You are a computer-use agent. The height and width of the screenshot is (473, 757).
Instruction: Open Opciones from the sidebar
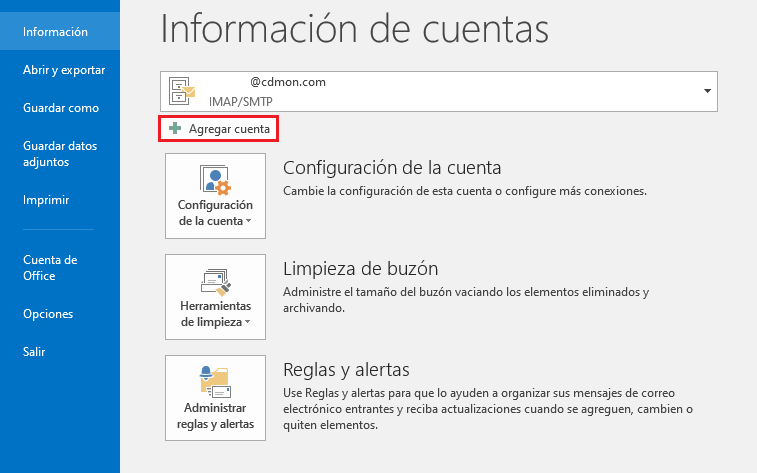pyautogui.click(x=48, y=314)
